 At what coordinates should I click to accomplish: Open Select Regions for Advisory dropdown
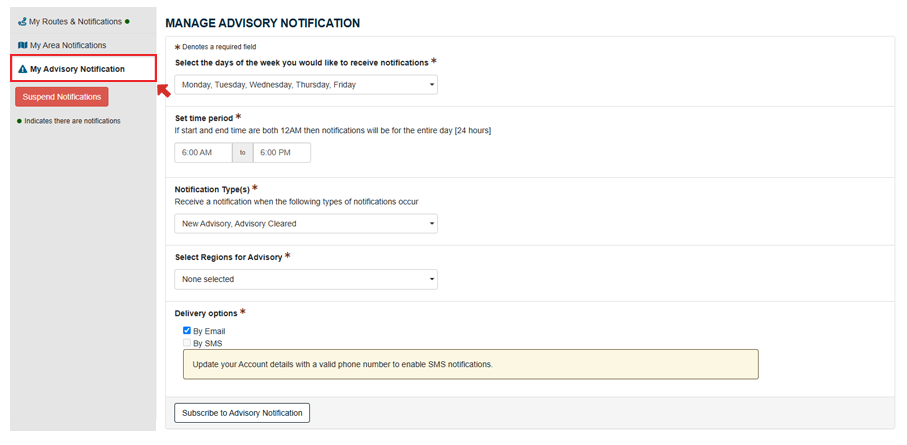(x=306, y=279)
